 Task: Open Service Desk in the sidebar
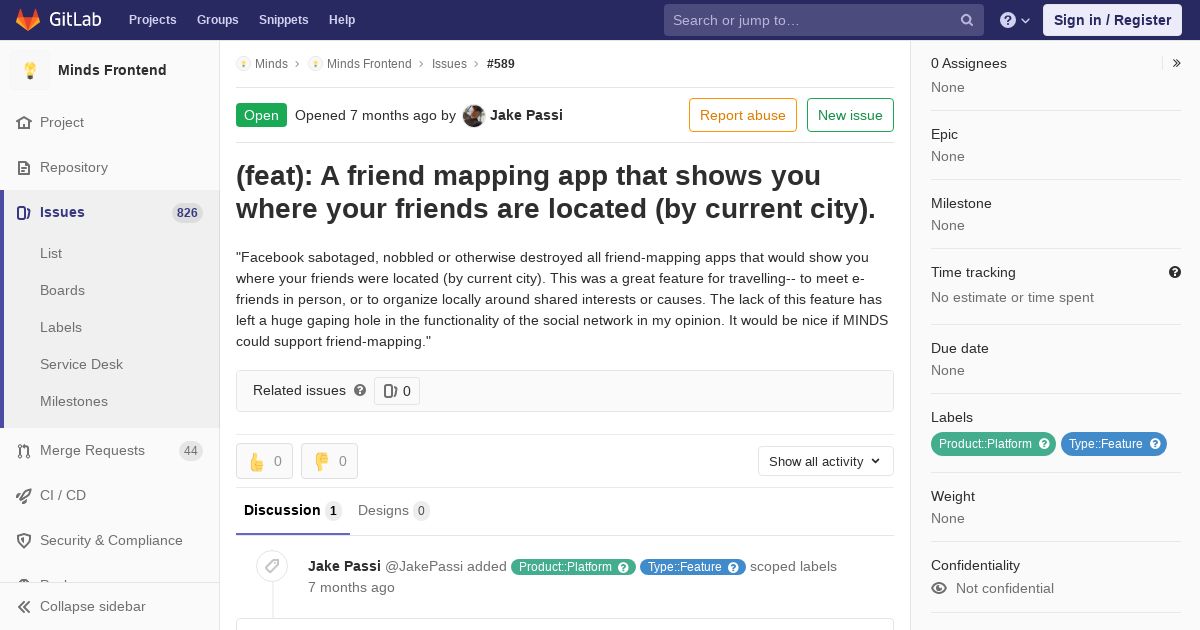click(81, 365)
